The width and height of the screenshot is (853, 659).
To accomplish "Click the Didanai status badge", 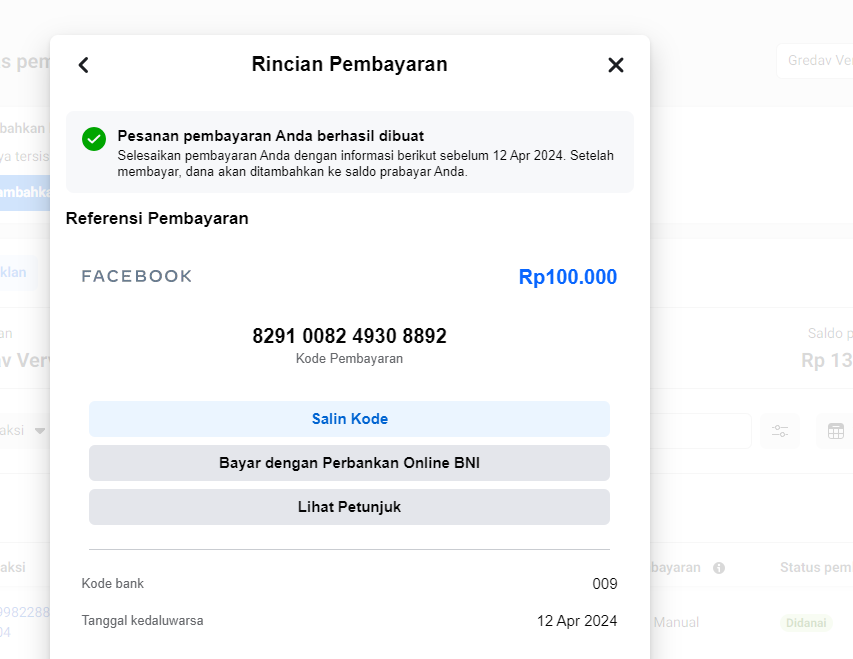I will click(x=806, y=623).
